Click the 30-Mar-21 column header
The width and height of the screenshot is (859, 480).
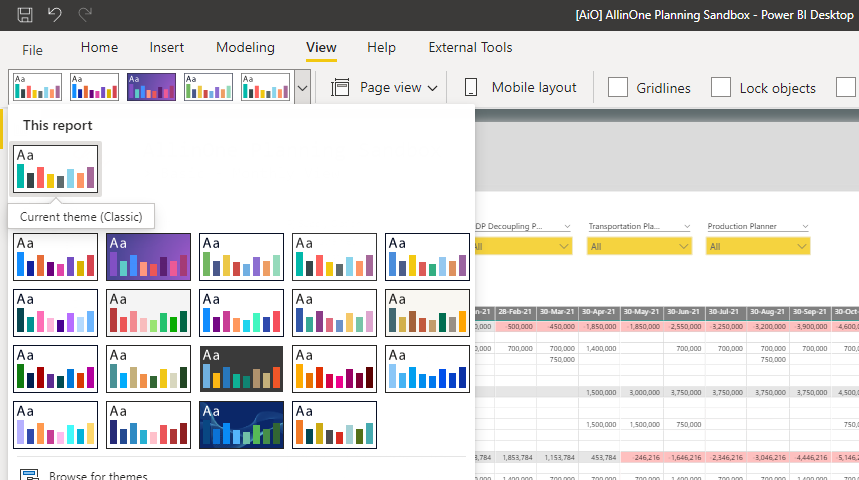[x=557, y=312]
